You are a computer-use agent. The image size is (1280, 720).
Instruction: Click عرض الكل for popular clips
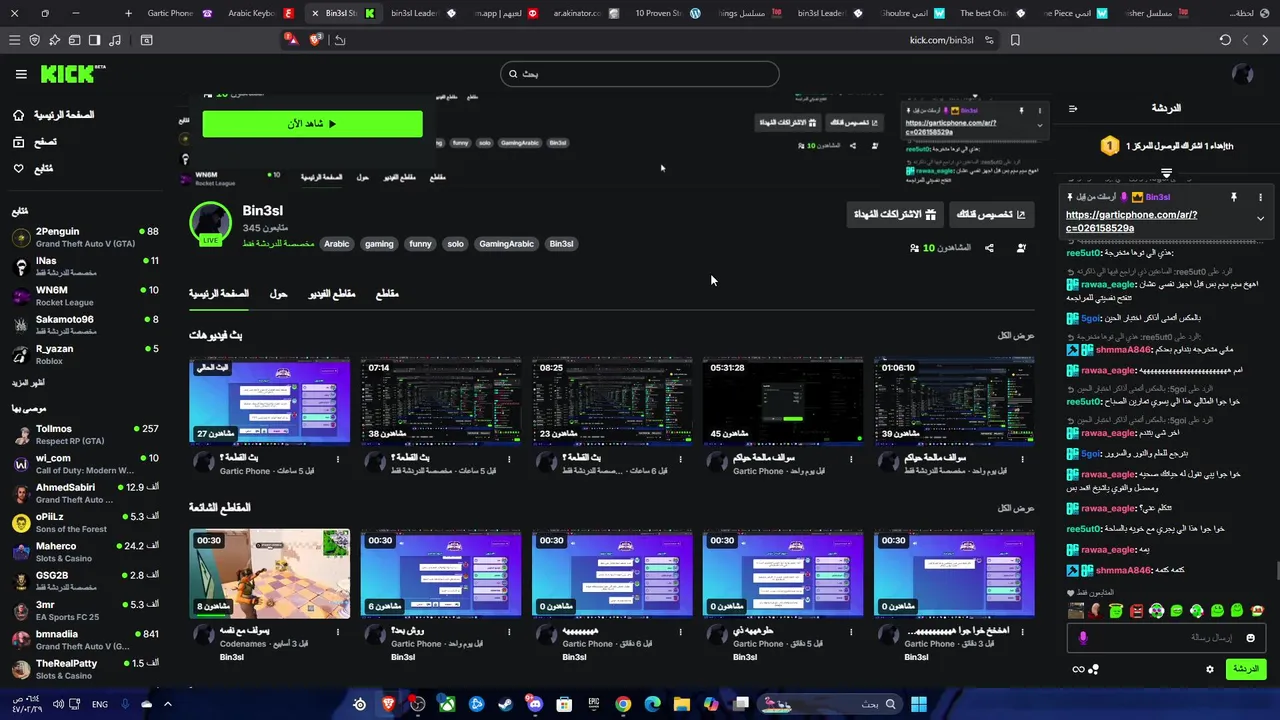point(1016,508)
